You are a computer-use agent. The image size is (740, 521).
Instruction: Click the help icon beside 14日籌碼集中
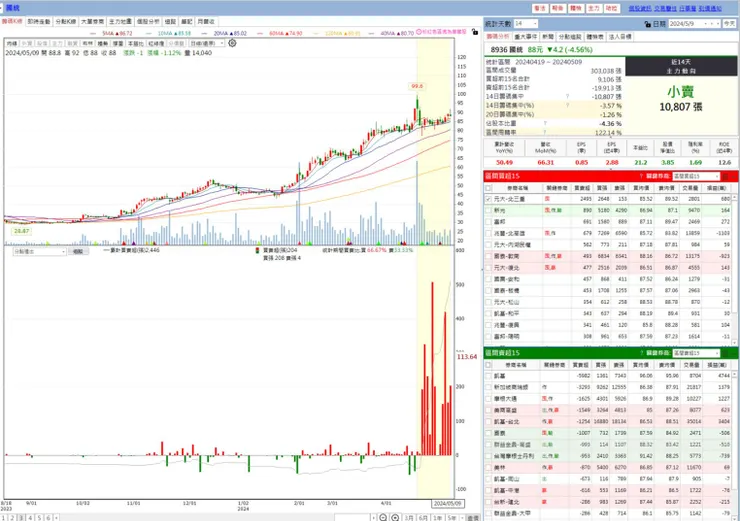tap(567, 97)
